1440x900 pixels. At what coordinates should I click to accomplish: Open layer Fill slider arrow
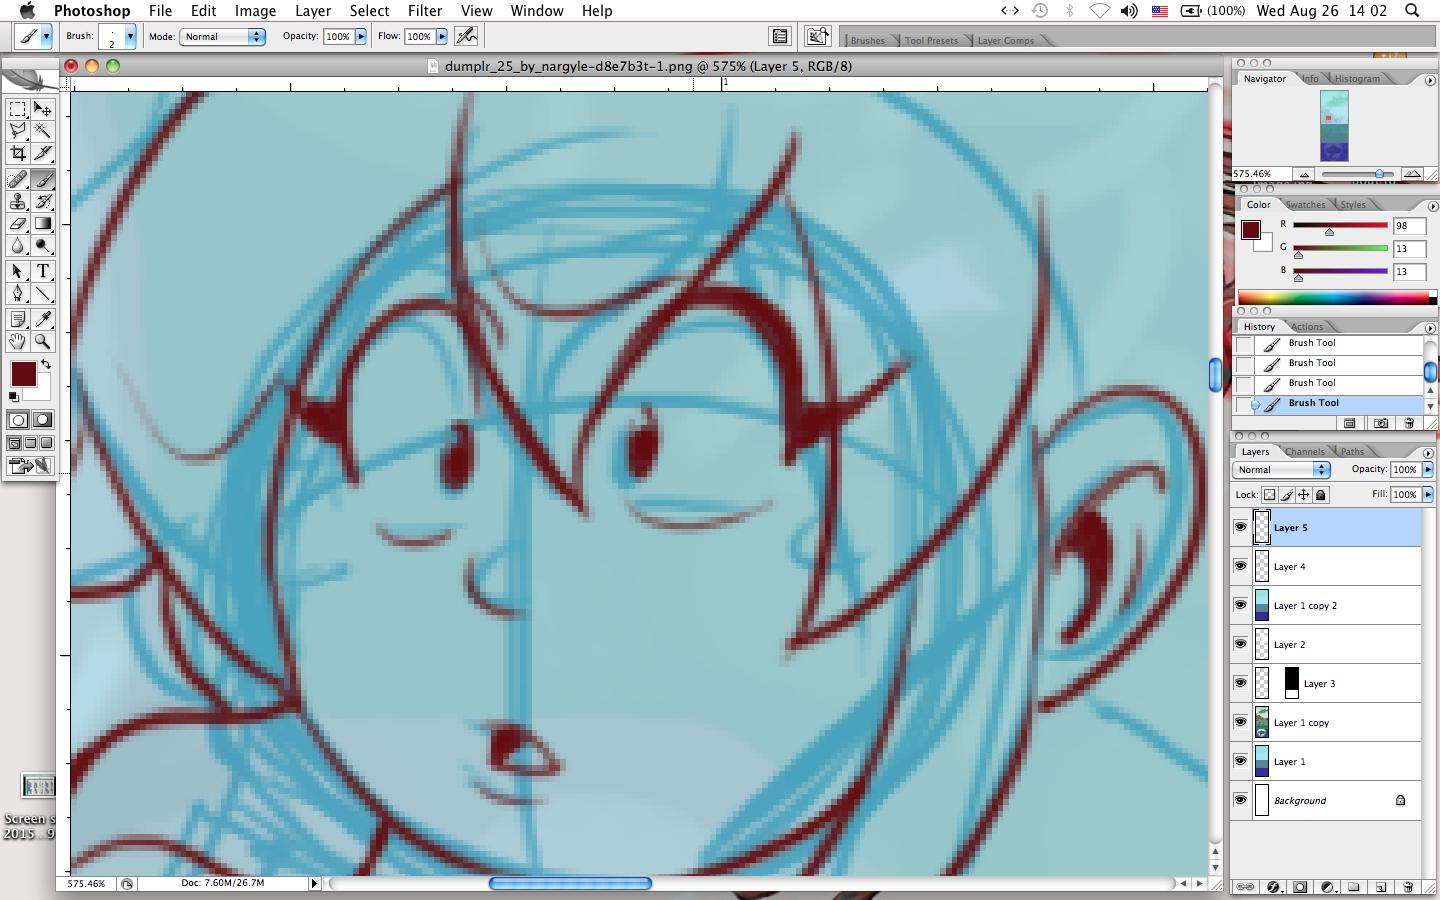[x=1428, y=495]
